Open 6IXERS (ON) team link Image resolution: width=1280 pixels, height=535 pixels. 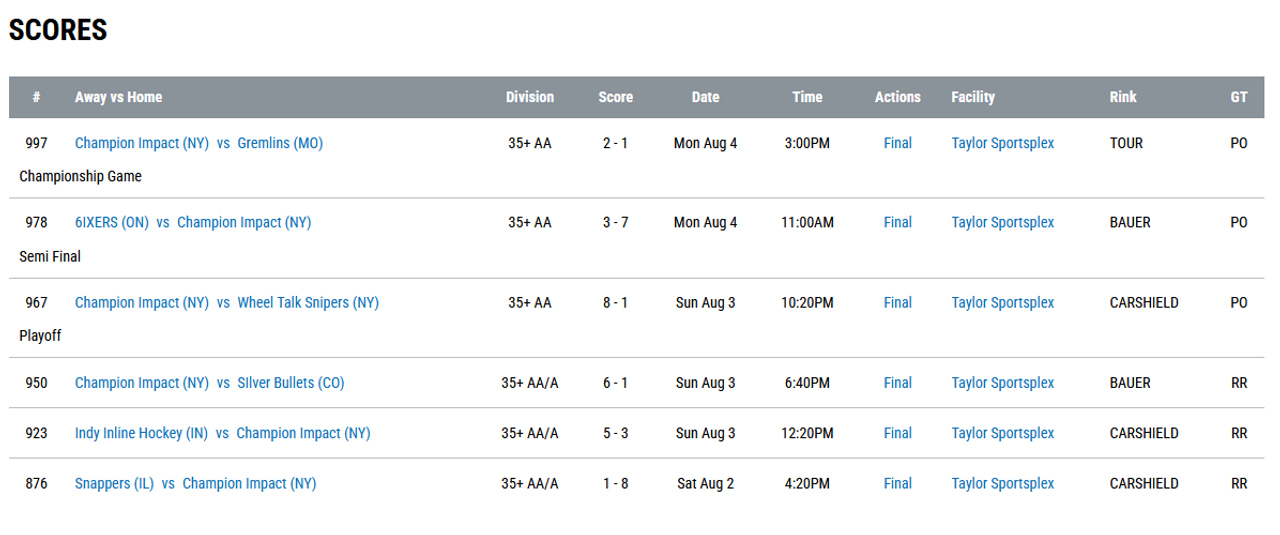pos(112,222)
